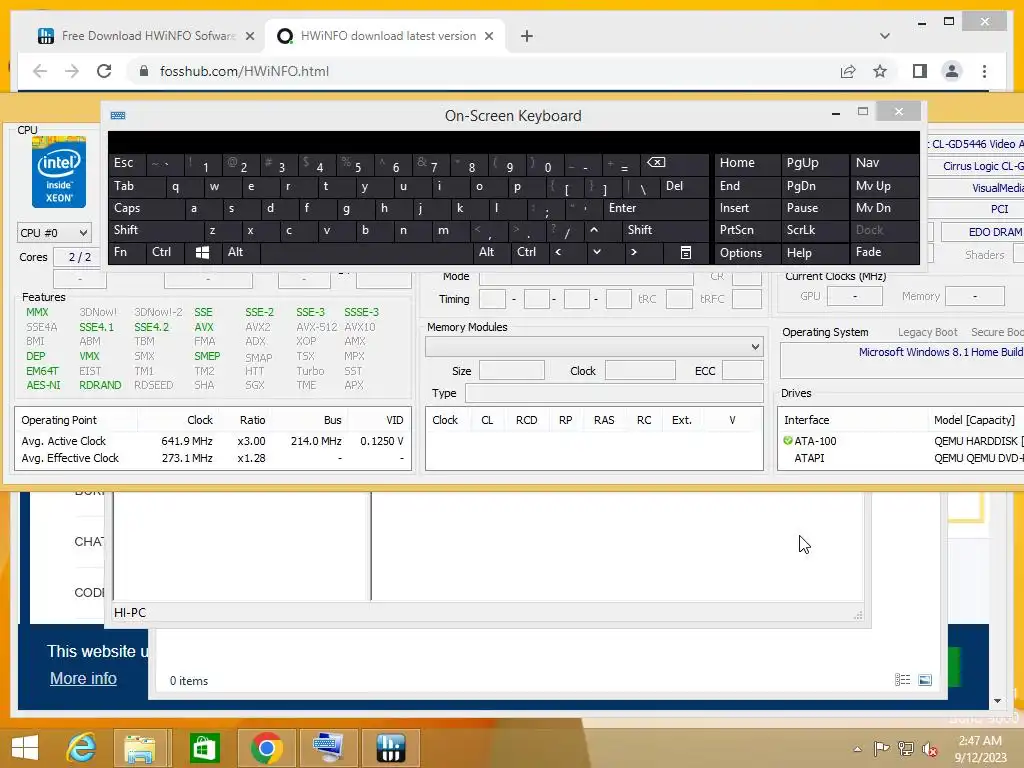
Task: Click the Avg. Active Clock row
Action: pyautogui.click(x=213, y=441)
